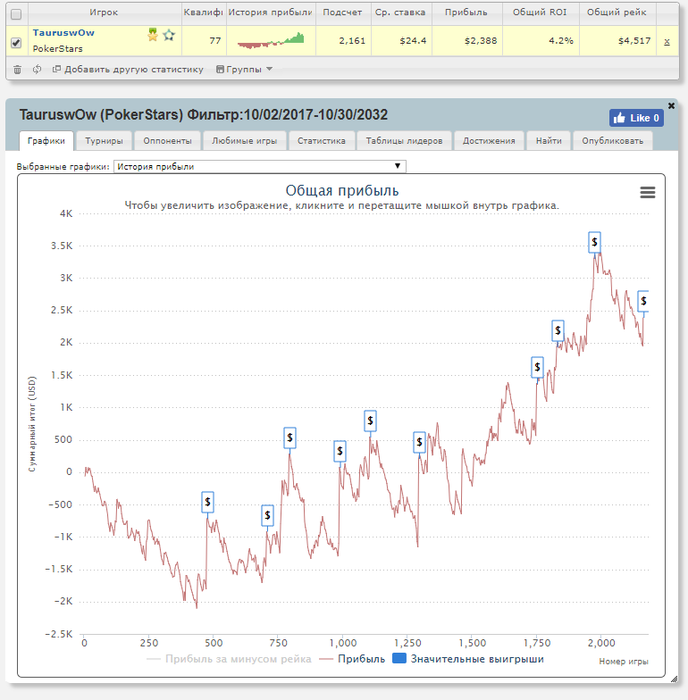The image size is (688, 700).
Task: Click the TauruswOw player name link
Action: click(x=63, y=33)
